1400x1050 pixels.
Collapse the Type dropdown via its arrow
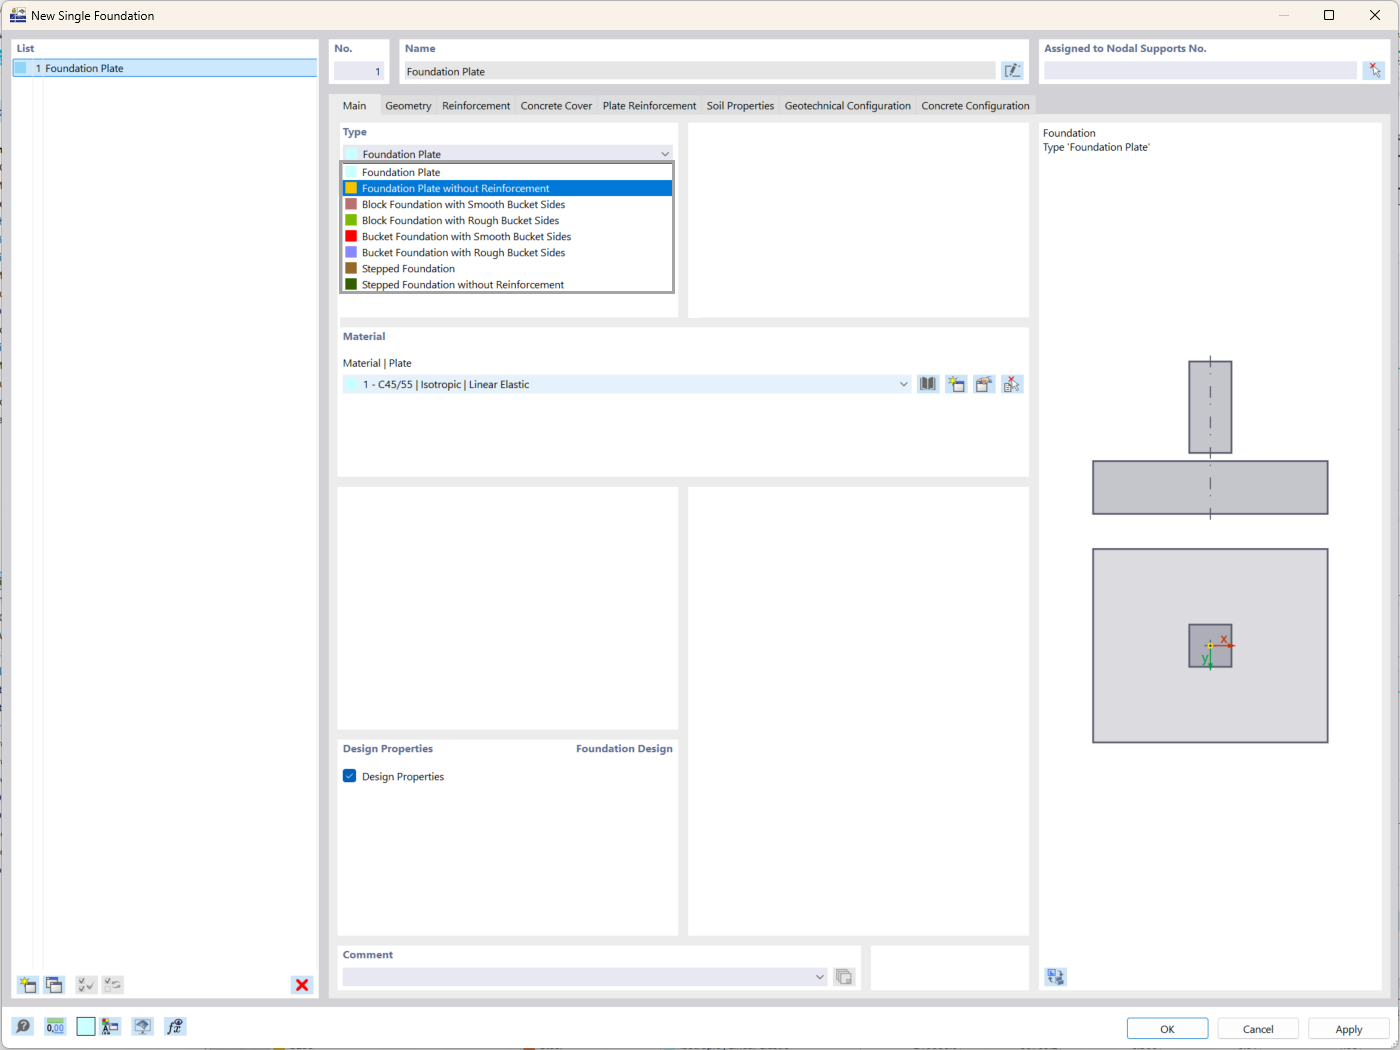tap(665, 154)
